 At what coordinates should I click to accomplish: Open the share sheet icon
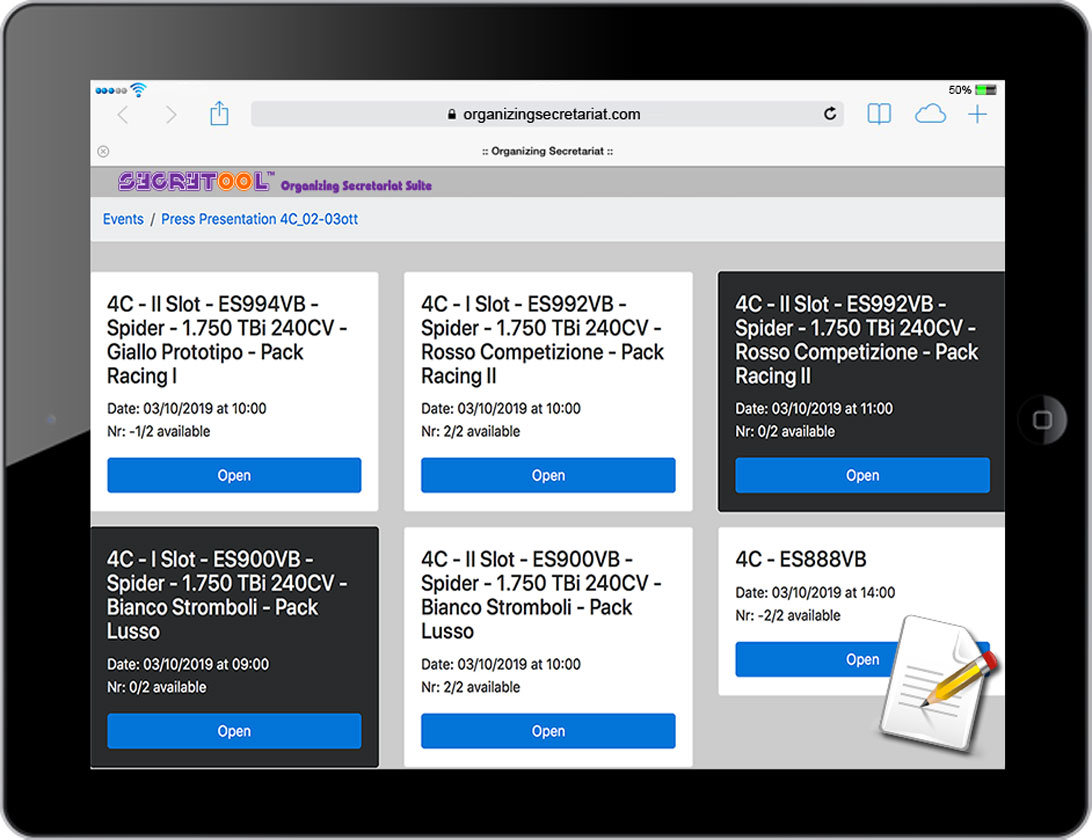pyautogui.click(x=219, y=113)
